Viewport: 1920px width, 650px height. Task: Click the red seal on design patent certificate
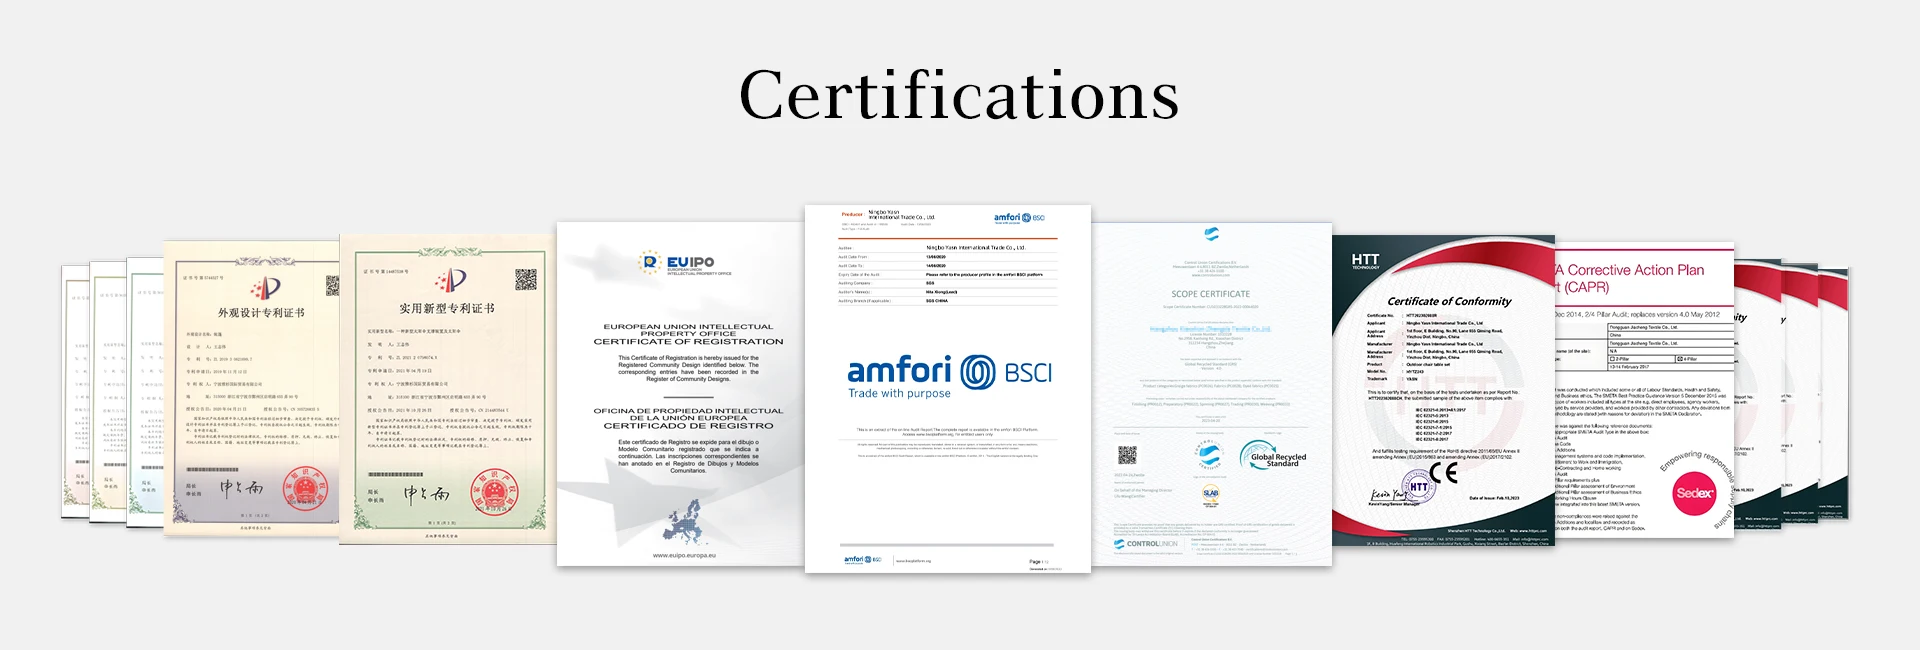305,489
